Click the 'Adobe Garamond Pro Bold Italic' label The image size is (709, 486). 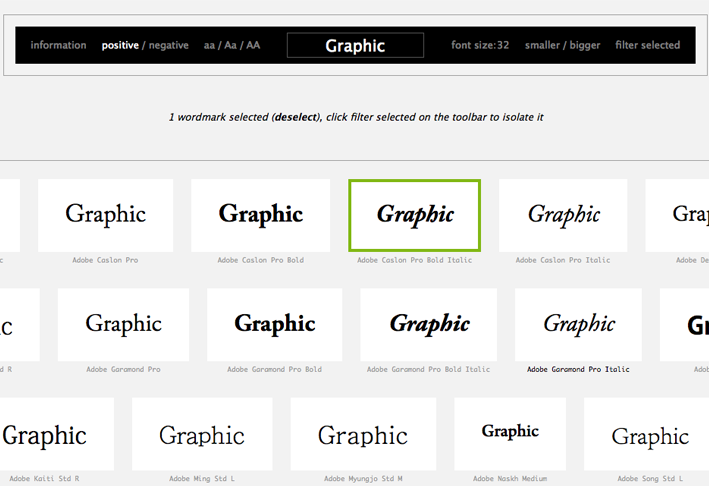(x=429, y=369)
